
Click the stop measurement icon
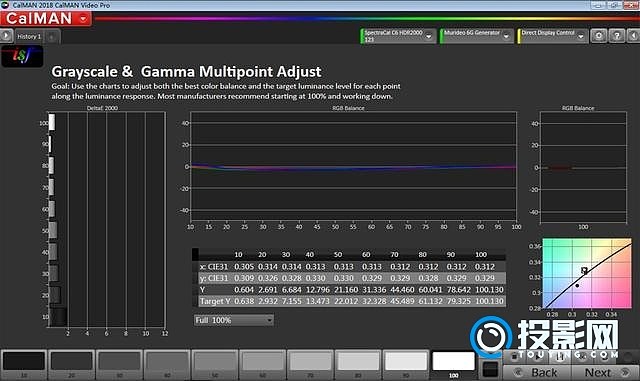click(x=515, y=356)
